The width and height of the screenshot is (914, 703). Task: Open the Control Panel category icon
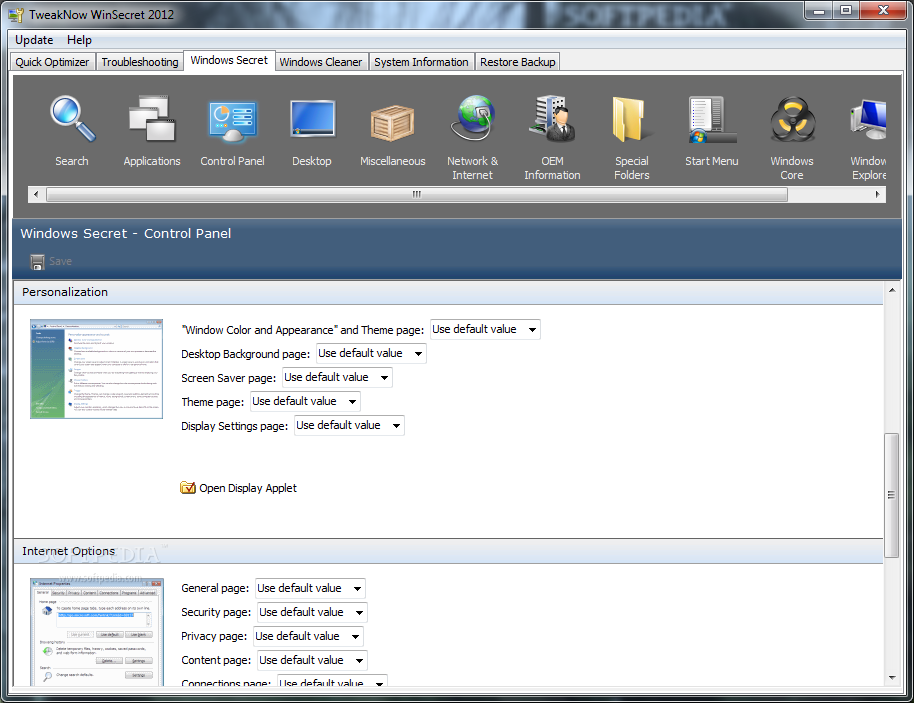pyautogui.click(x=232, y=121)
